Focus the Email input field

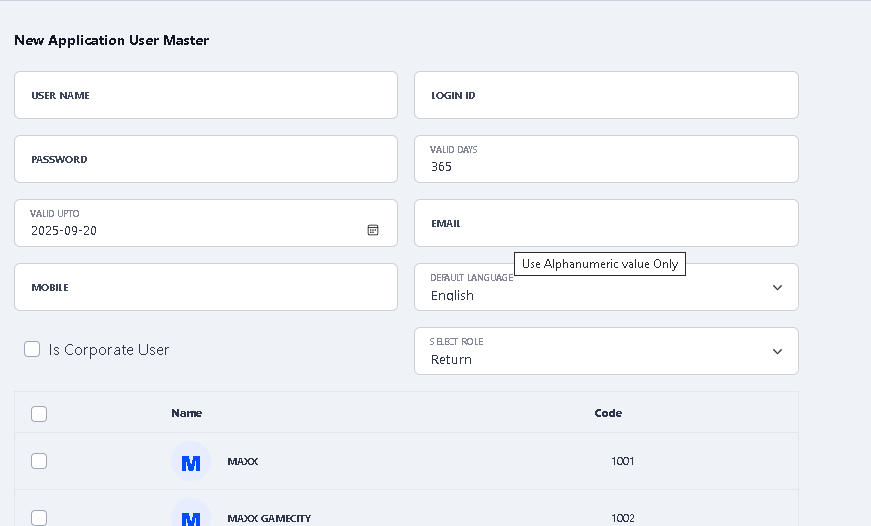click(606, 223)
